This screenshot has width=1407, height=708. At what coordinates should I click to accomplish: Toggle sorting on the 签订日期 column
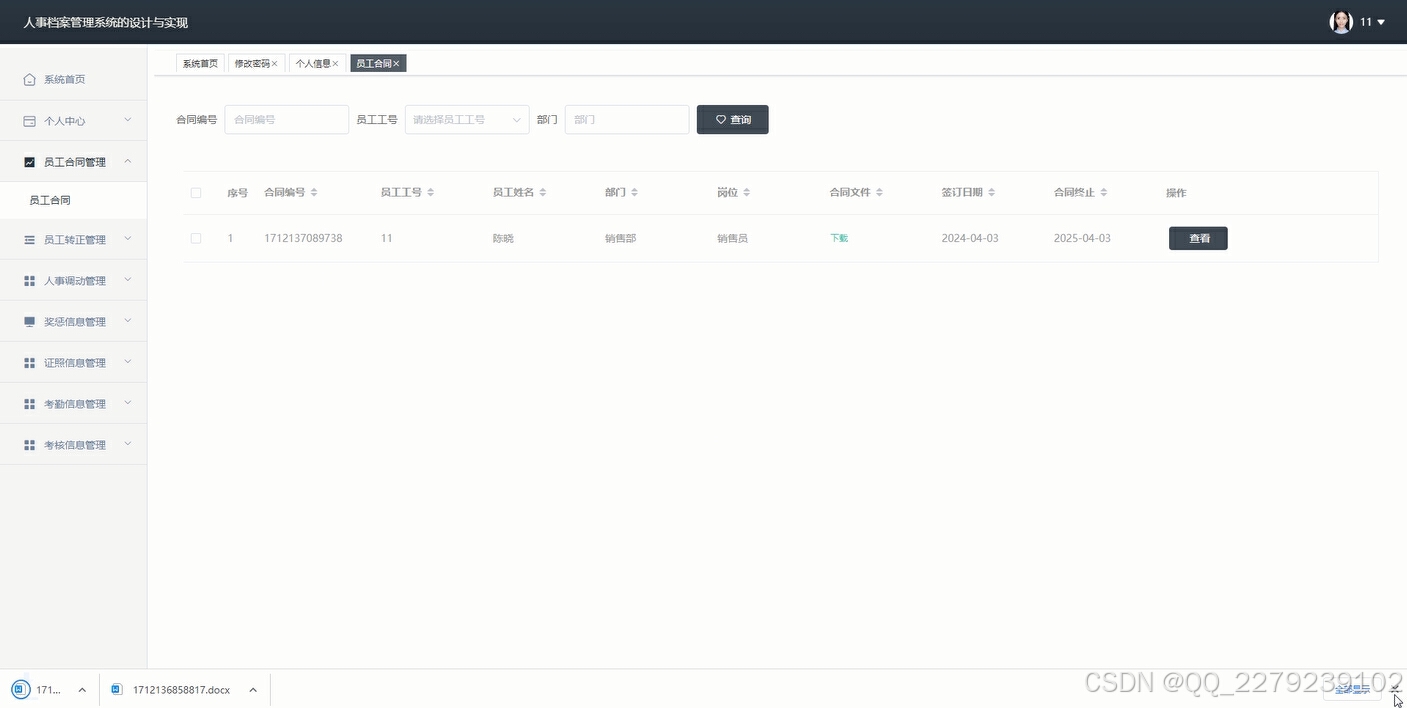click(x=991, y=192)
